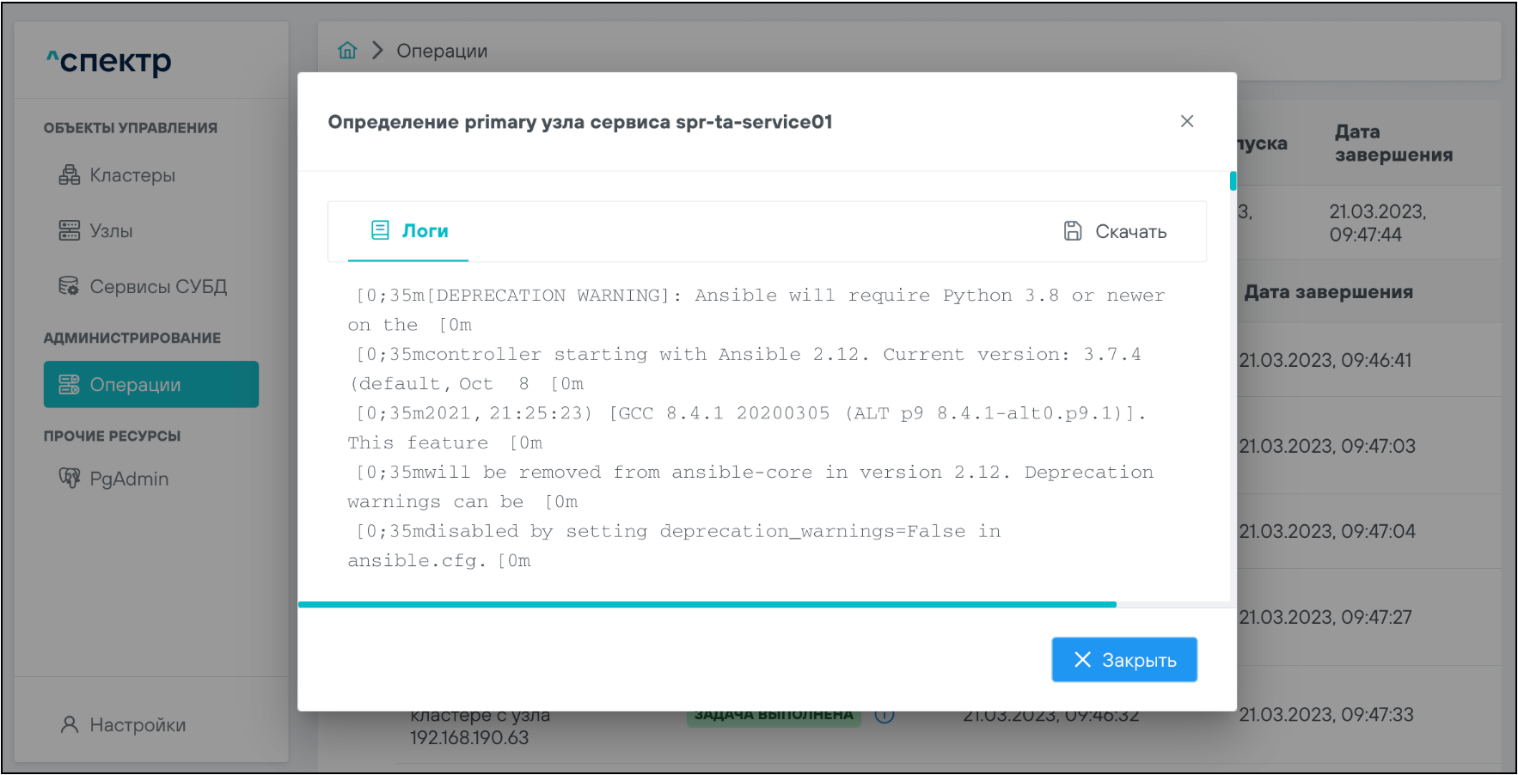Click the Операции breadcrumb link

pos(442,51)
